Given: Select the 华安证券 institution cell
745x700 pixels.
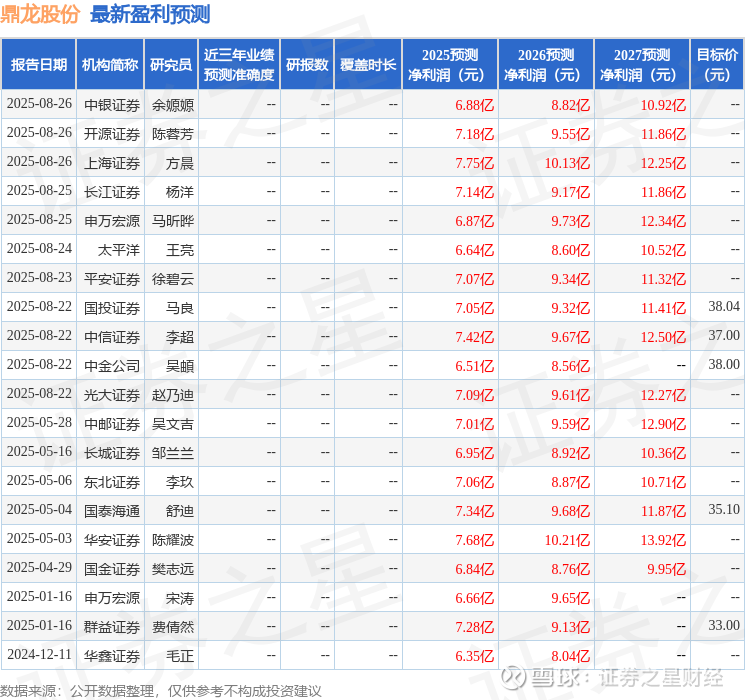Looking at the screenshot, I should coord(112,540).
